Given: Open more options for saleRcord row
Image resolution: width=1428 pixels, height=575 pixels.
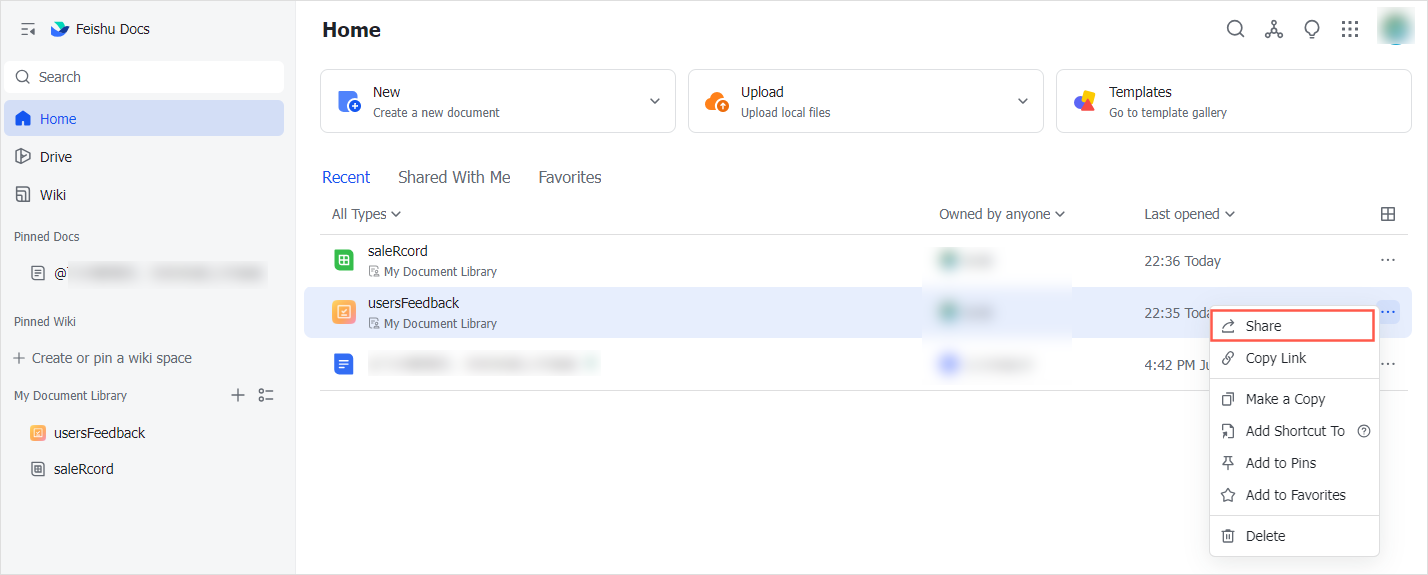Looking at the screenshot, I should 1388,260.
